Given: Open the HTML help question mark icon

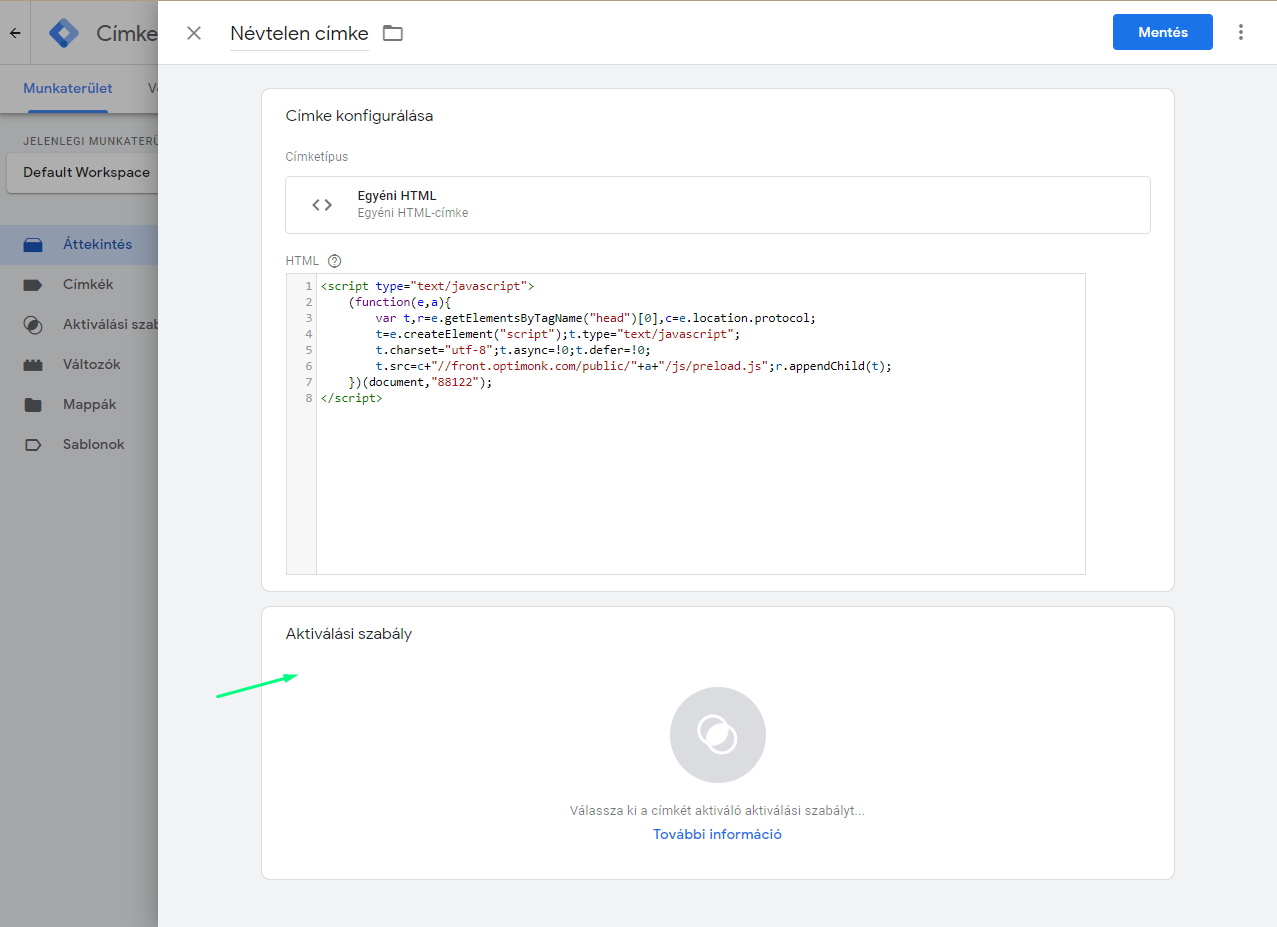Looking at the screenshot, I should (335, 261).
